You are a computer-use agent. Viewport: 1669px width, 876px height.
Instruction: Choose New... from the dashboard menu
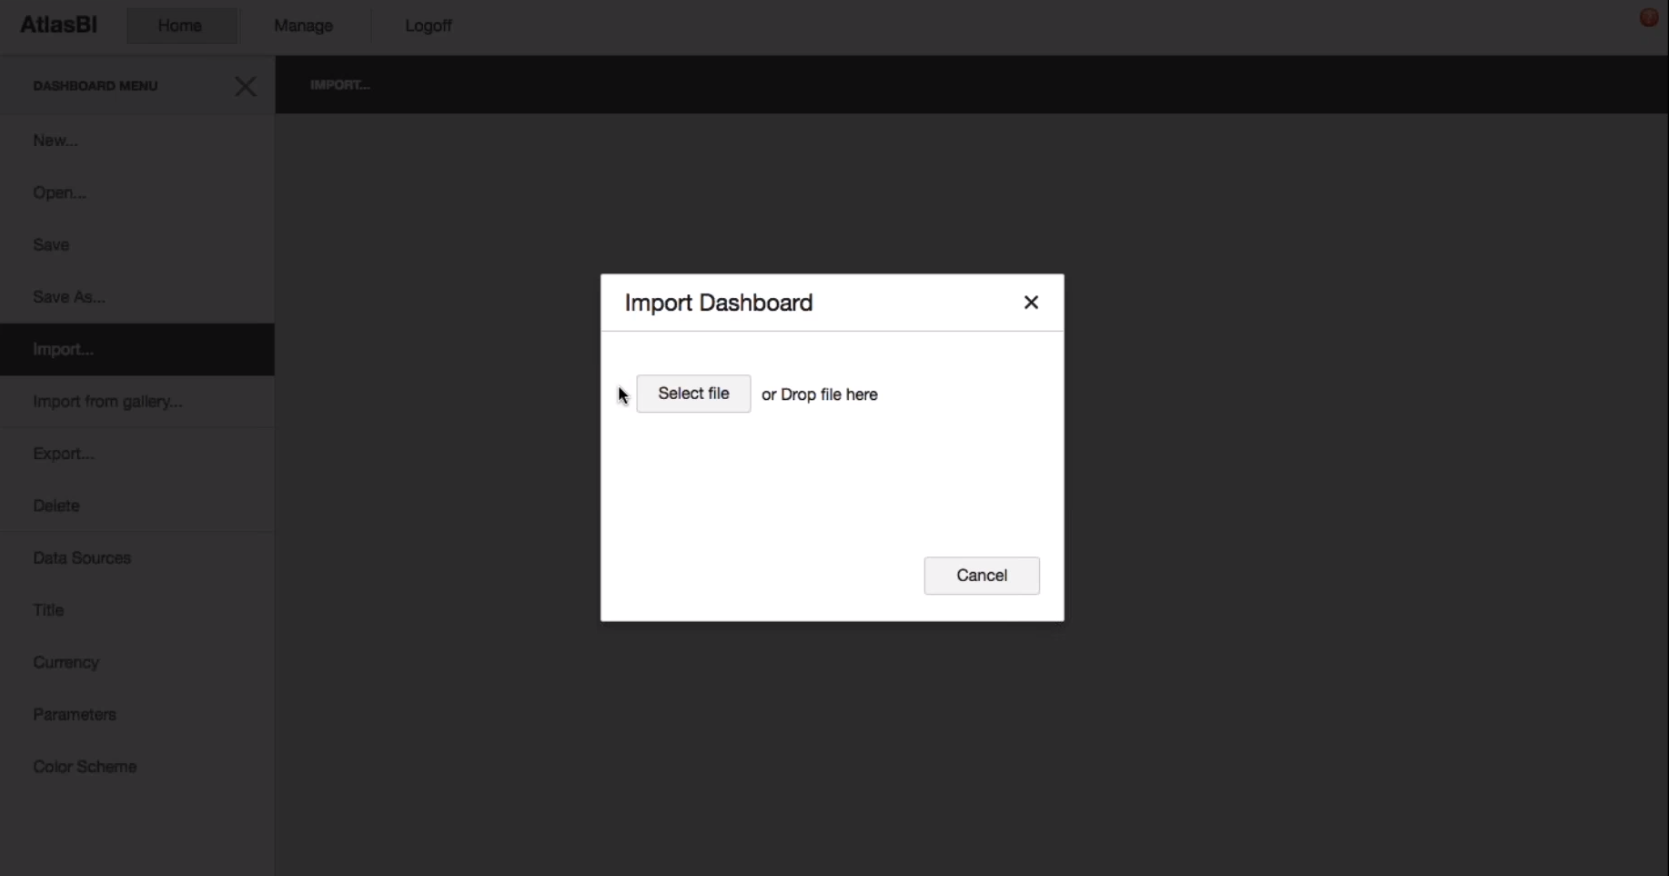click(x=56, y=141)
